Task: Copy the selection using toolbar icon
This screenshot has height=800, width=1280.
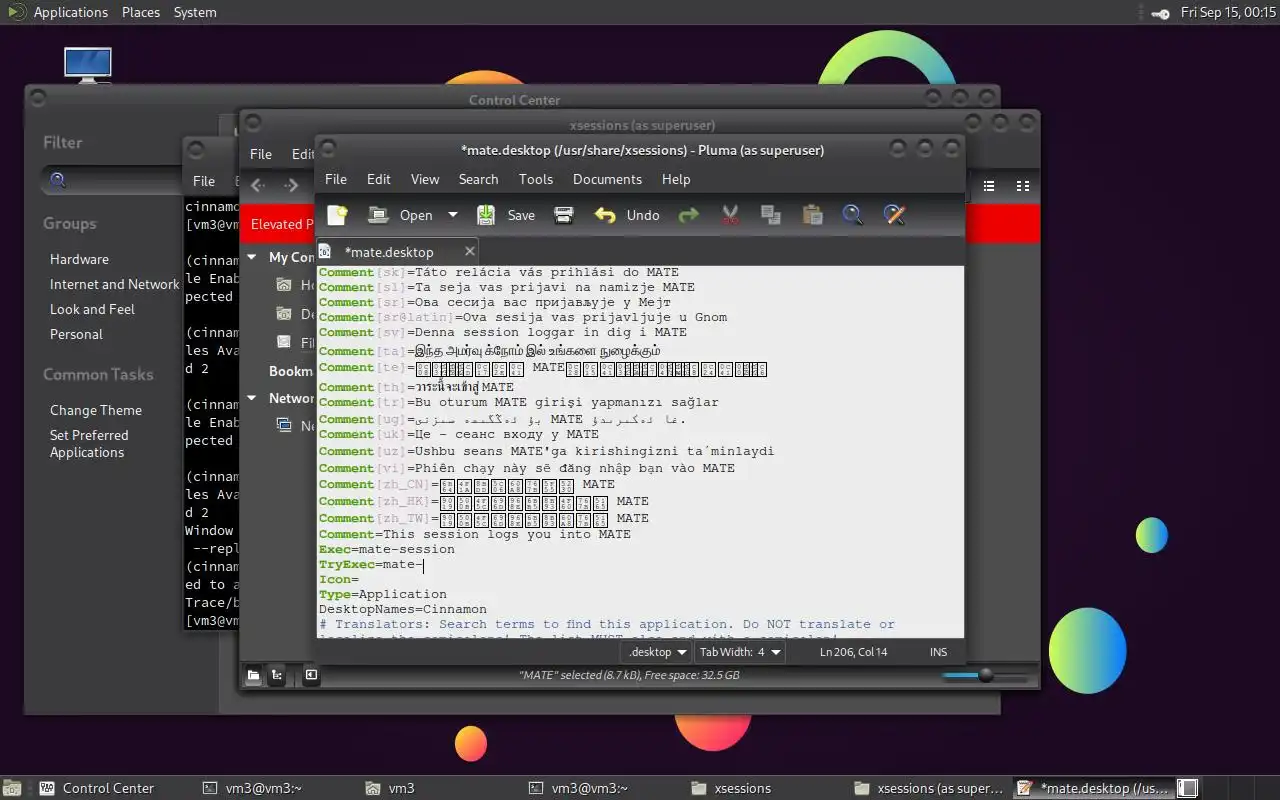Action: (x=770, y=215)
